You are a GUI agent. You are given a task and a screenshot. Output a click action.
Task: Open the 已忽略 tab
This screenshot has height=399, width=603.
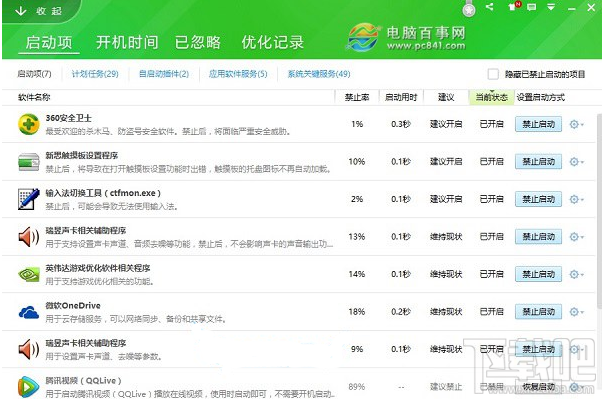coord(198,42)
